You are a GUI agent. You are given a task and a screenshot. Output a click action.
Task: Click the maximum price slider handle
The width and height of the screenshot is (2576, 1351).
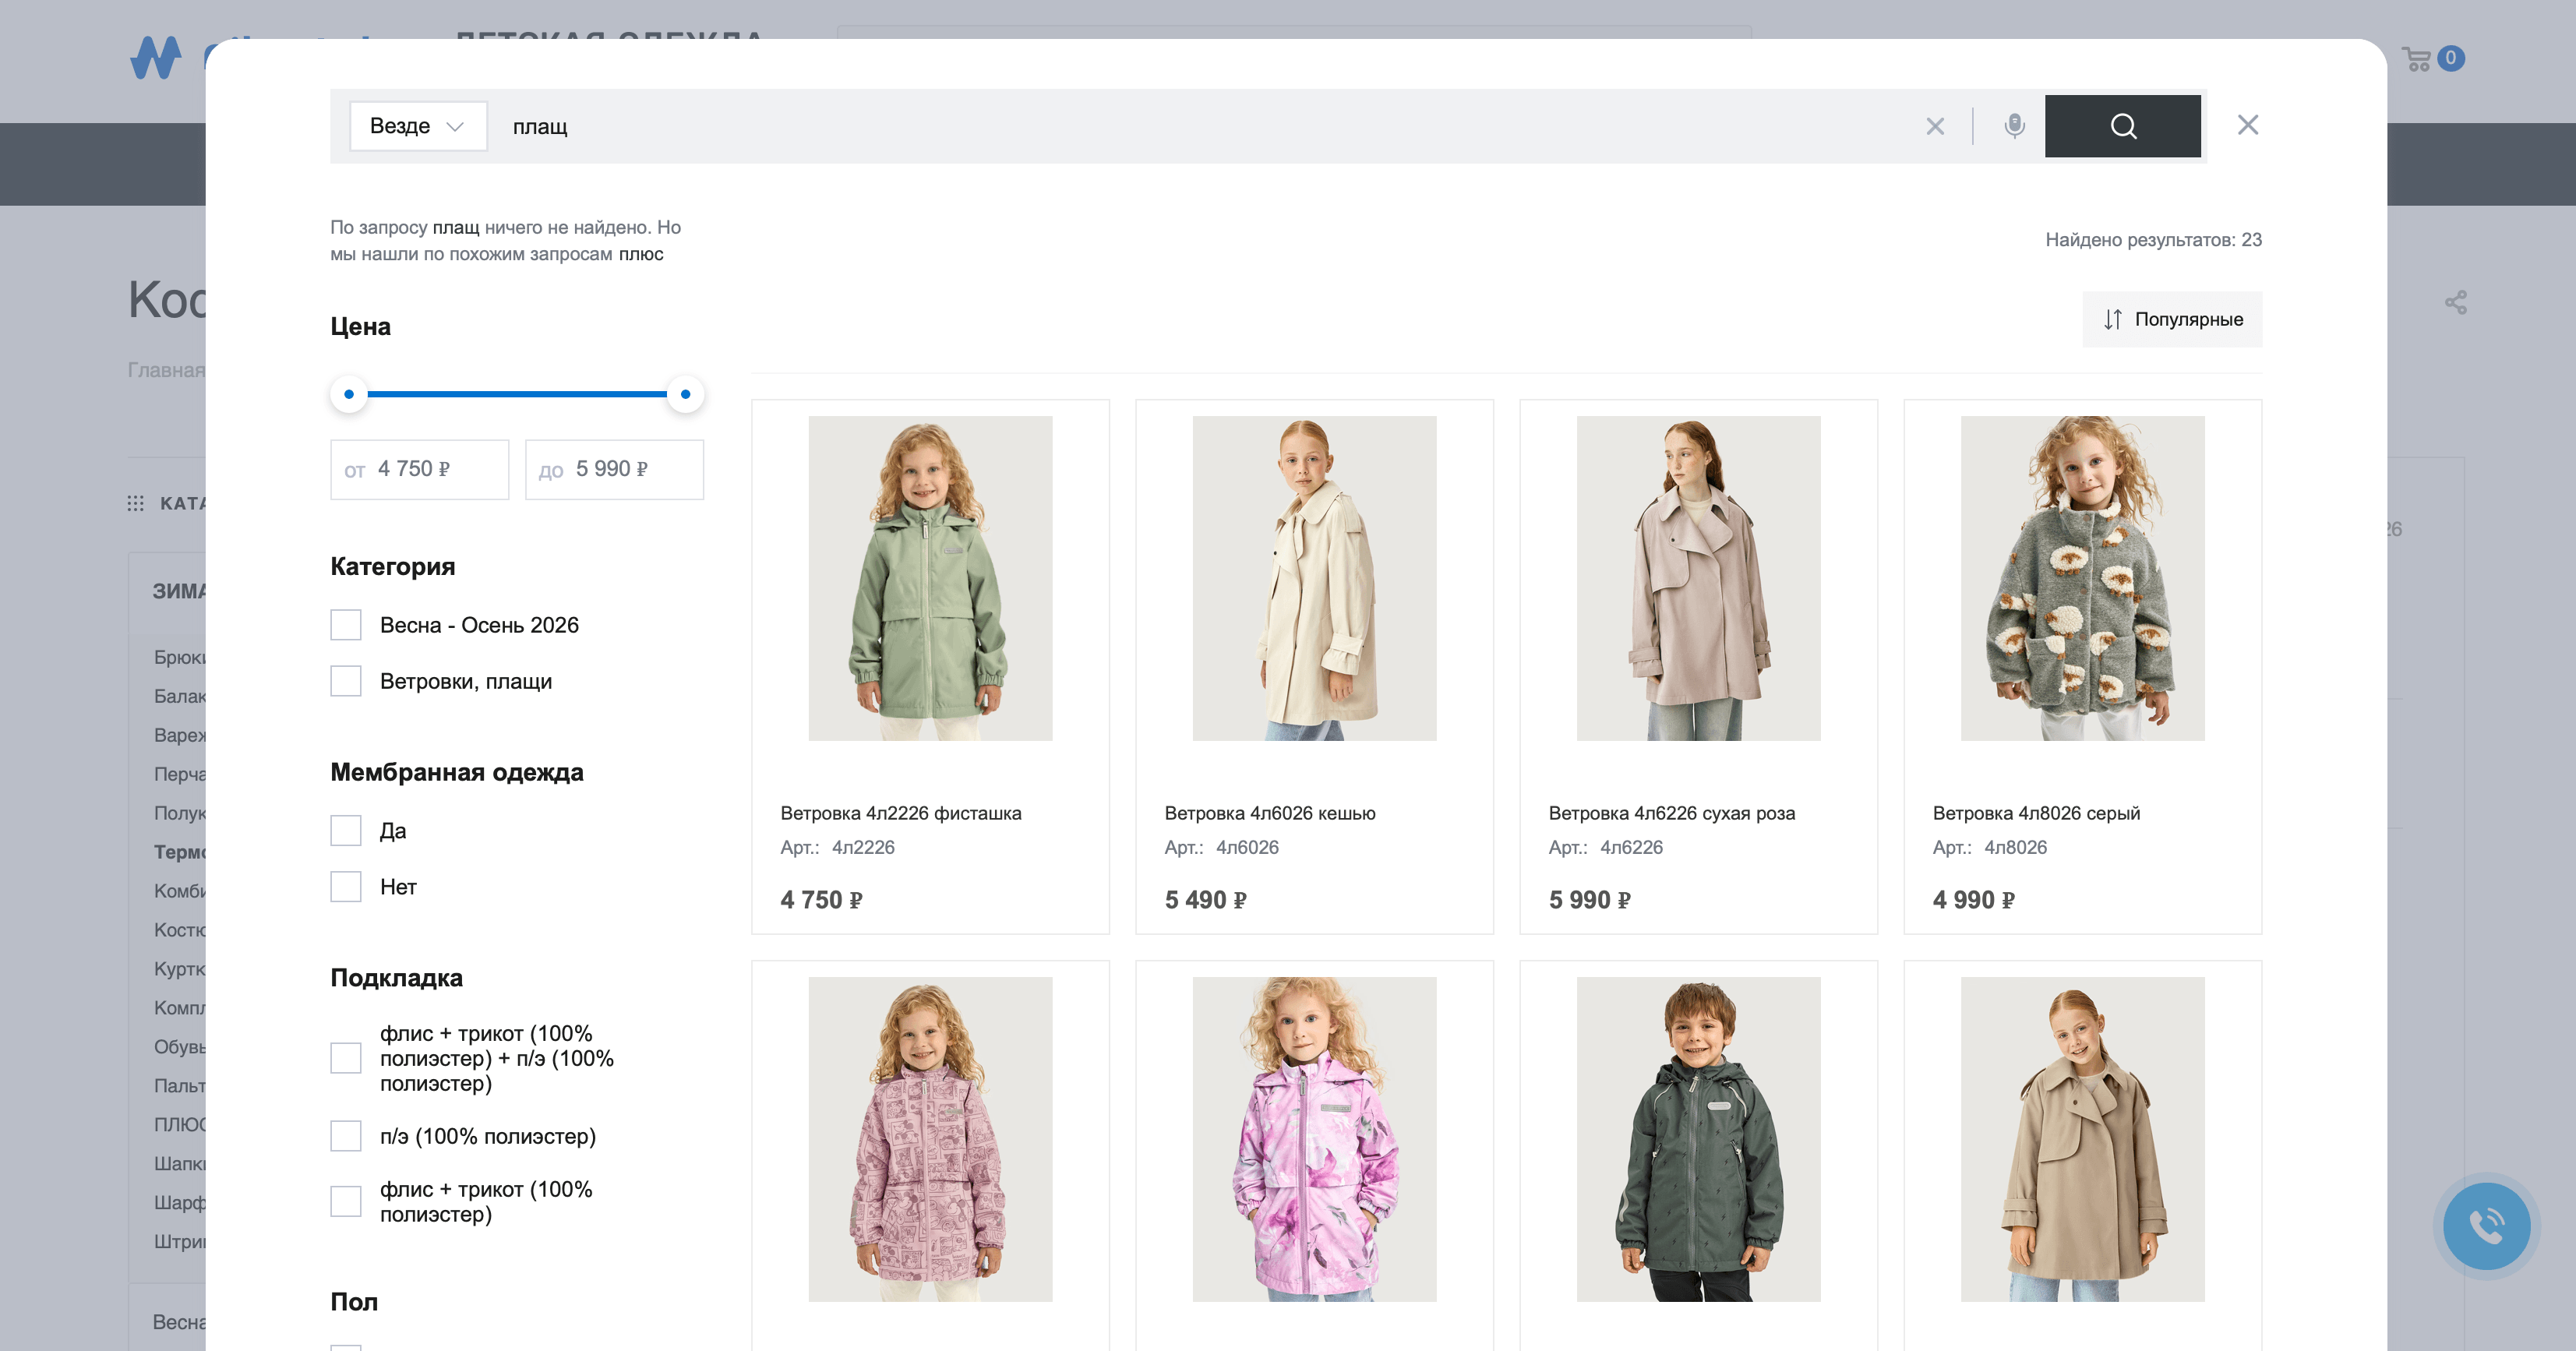tap(685, 394)
